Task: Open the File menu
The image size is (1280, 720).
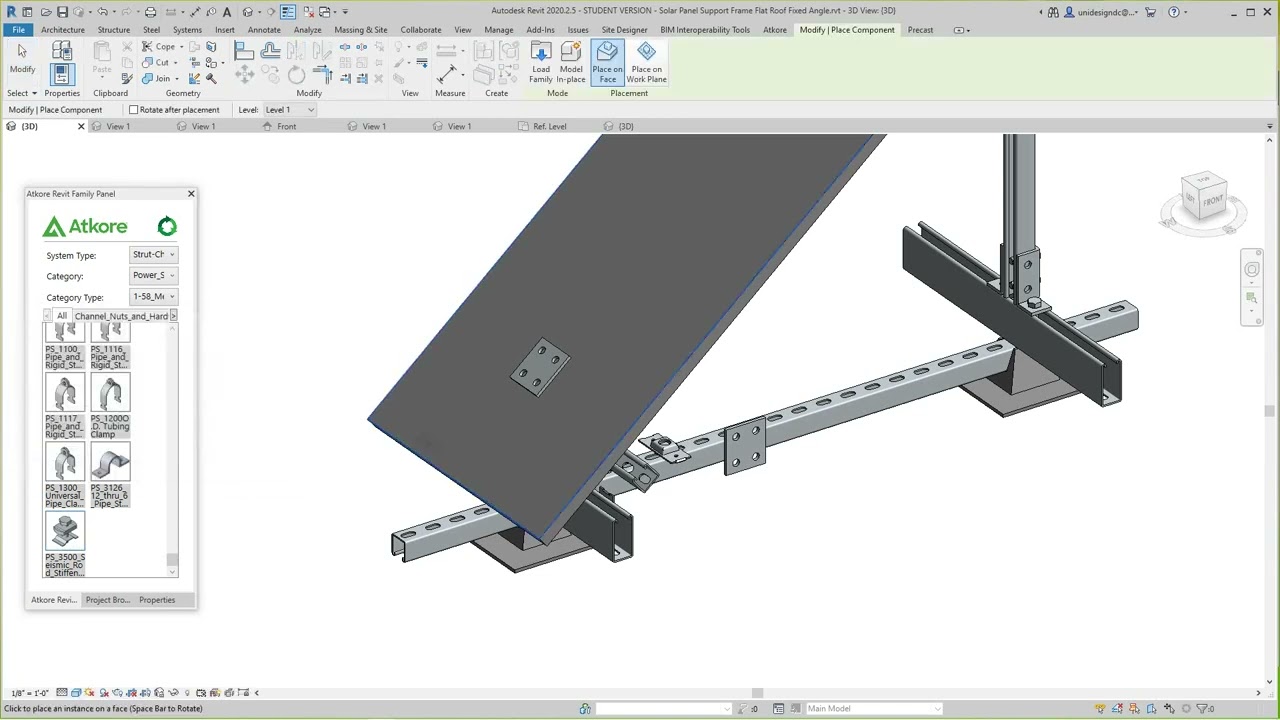Action: tap(19, 30)
